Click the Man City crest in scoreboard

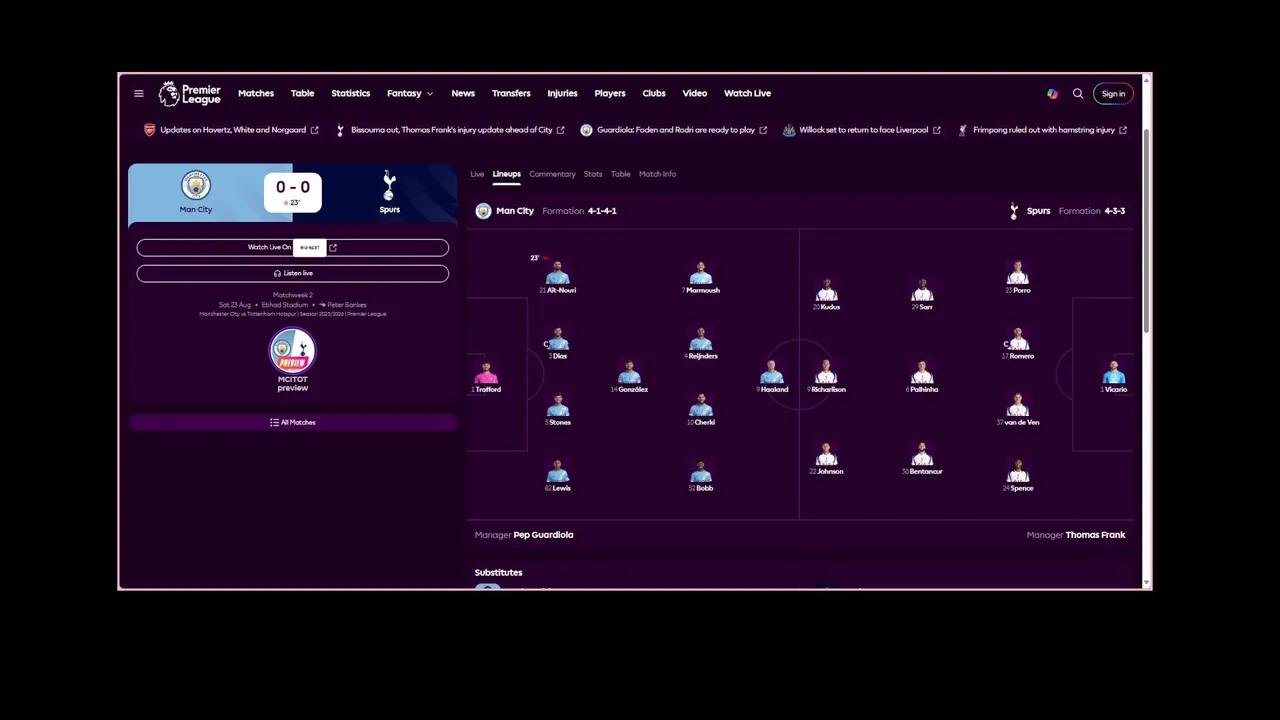pos(196,185)
